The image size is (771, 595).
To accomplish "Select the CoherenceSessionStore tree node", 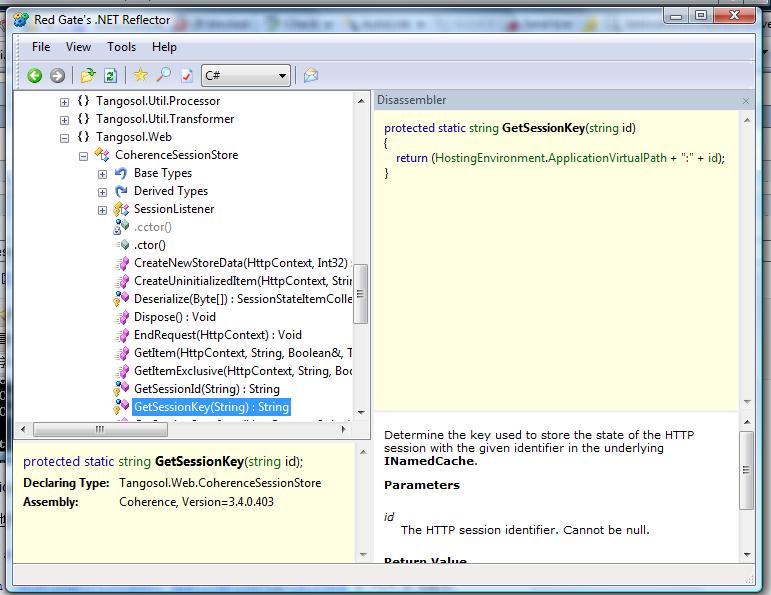I will click(x=177, y=155).
